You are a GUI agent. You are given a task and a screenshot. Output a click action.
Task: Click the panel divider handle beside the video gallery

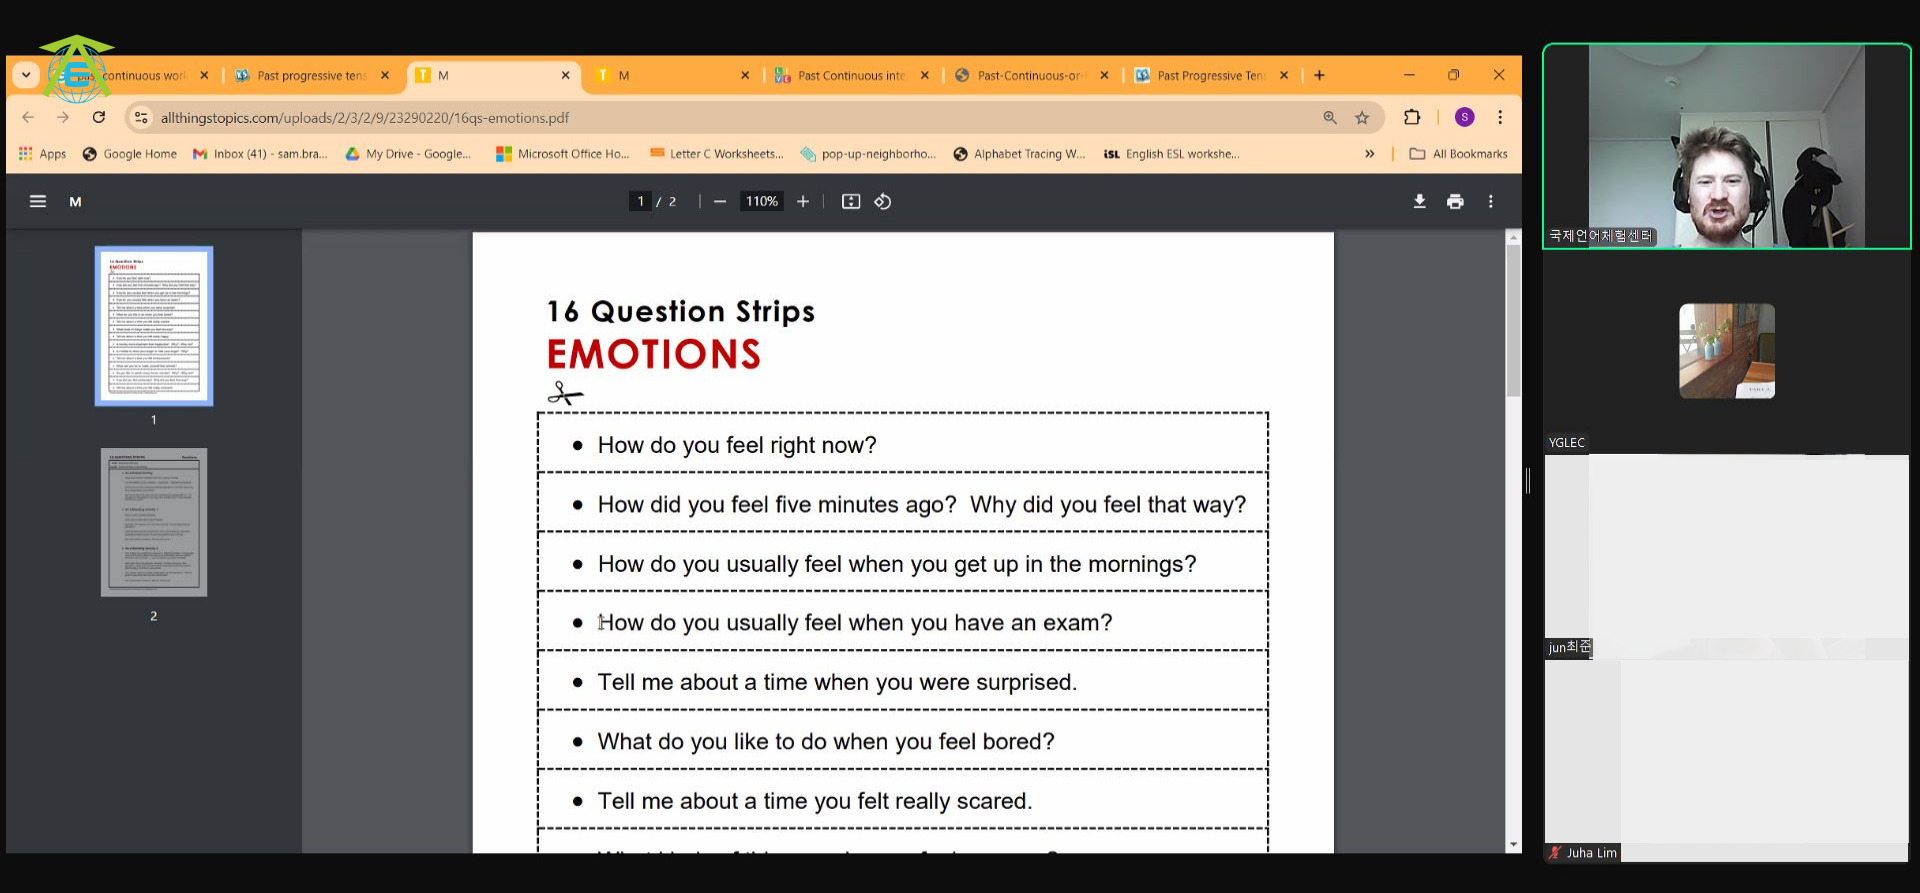(1528, 480)
